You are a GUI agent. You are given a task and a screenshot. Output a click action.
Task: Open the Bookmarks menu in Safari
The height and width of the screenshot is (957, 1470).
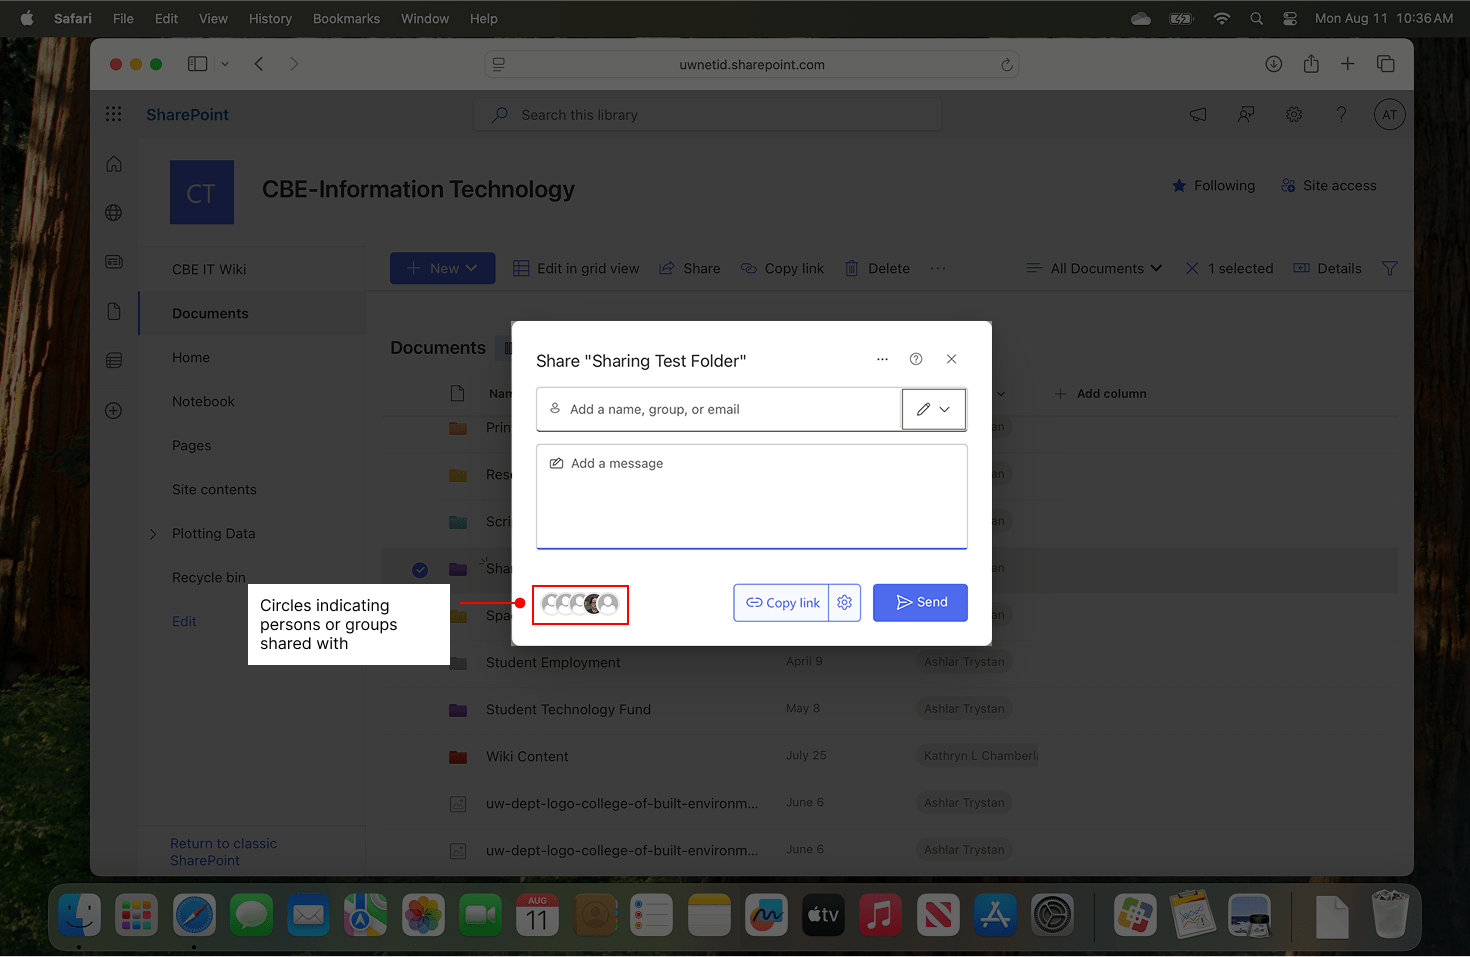(346, 19)
